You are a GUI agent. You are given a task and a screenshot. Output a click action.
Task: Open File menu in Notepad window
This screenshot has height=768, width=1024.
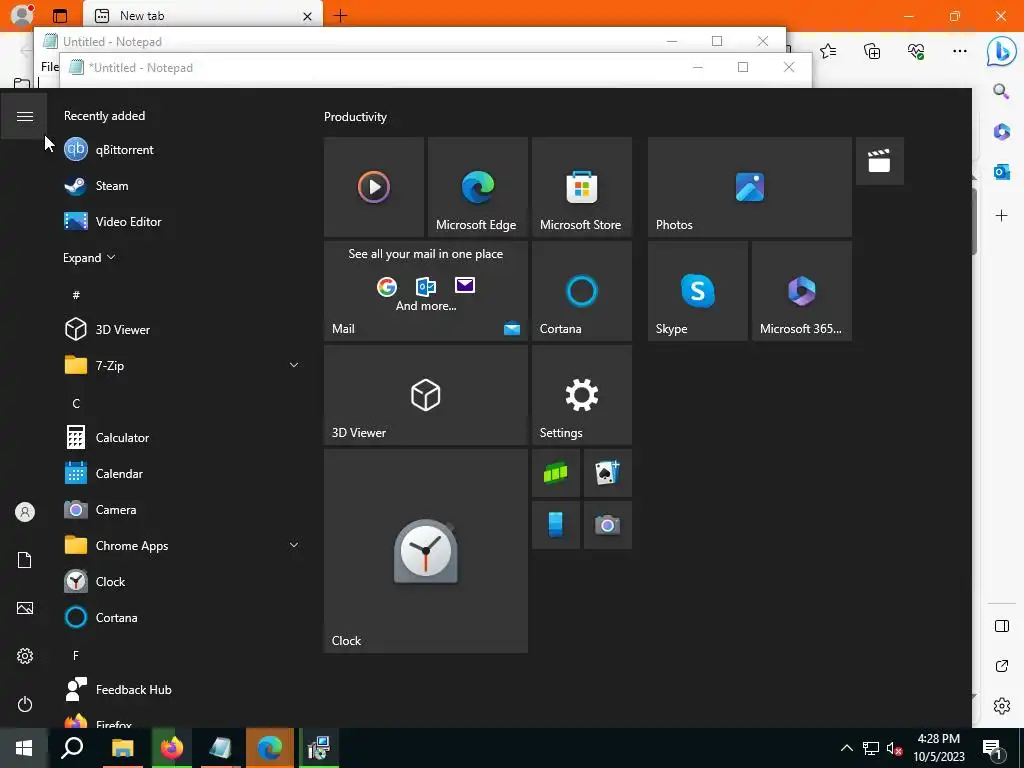(50, 67)
